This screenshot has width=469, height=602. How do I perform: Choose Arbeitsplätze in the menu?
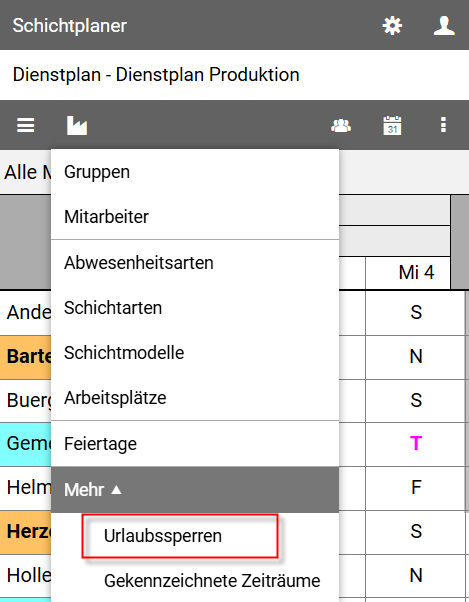(195, 398)
